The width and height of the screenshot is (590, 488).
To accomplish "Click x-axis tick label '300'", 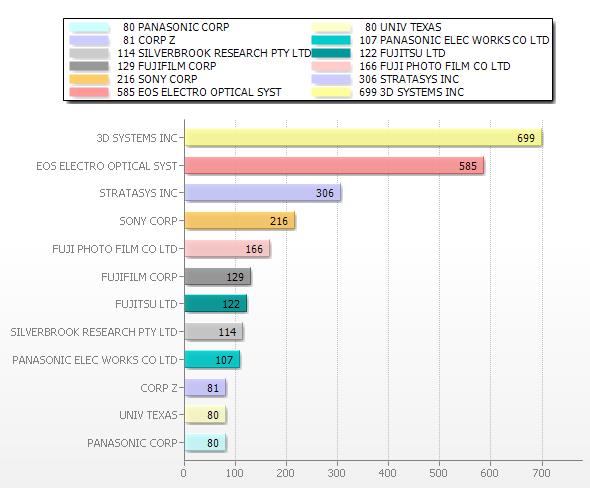I will [x=336, y=473].
